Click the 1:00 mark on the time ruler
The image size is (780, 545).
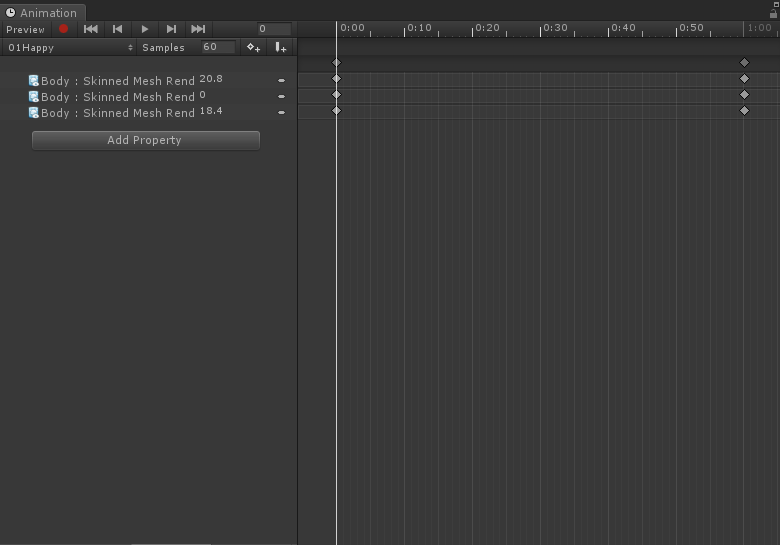point(759,28)
